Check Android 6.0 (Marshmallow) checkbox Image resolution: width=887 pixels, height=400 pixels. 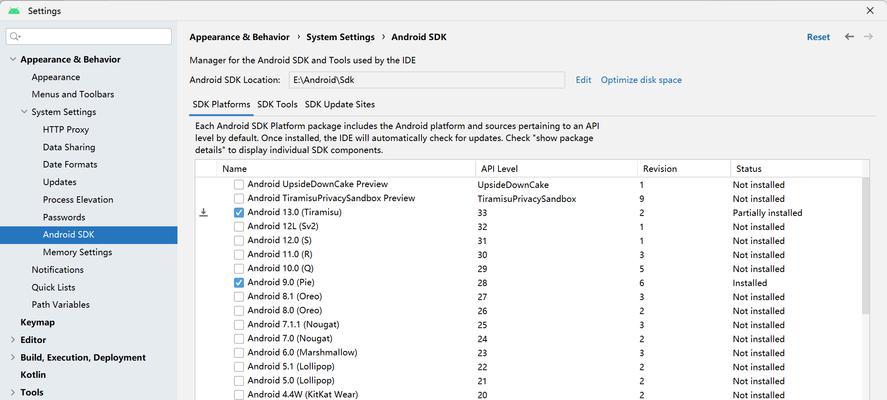pos(239,352)
